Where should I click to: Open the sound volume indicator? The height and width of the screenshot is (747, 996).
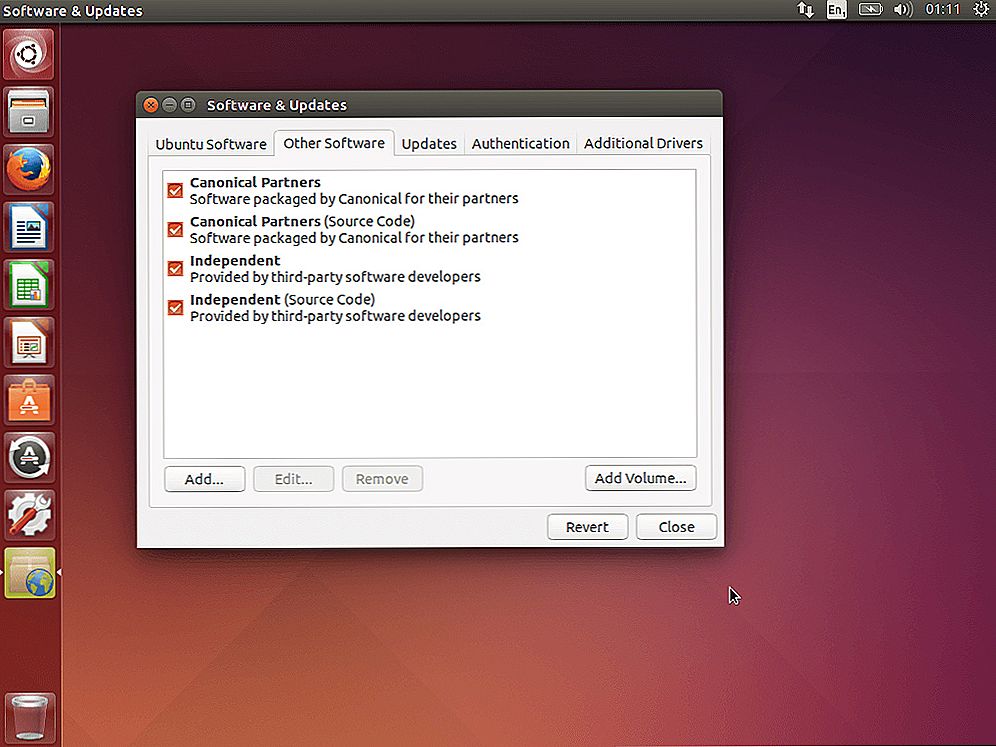coord(903,10)
